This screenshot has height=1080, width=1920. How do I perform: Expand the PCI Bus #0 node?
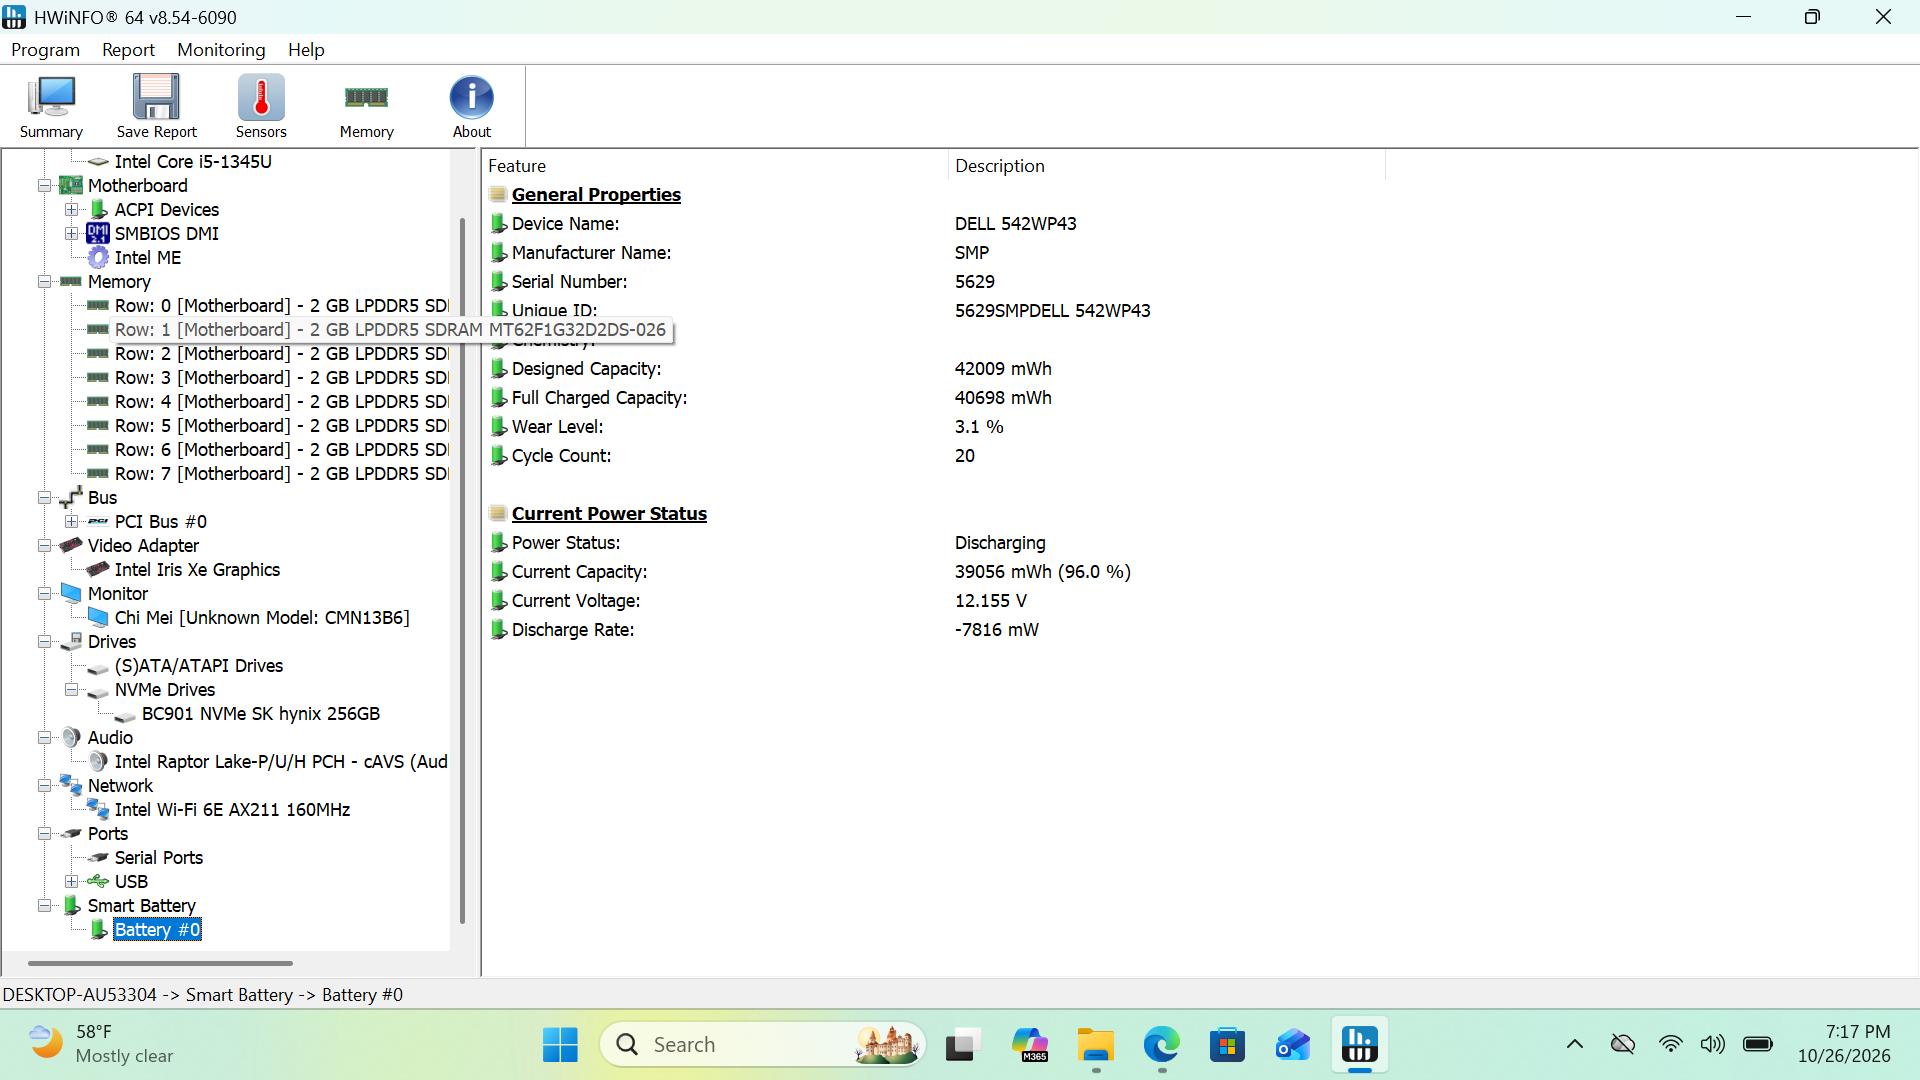click(x=71, y=522)
